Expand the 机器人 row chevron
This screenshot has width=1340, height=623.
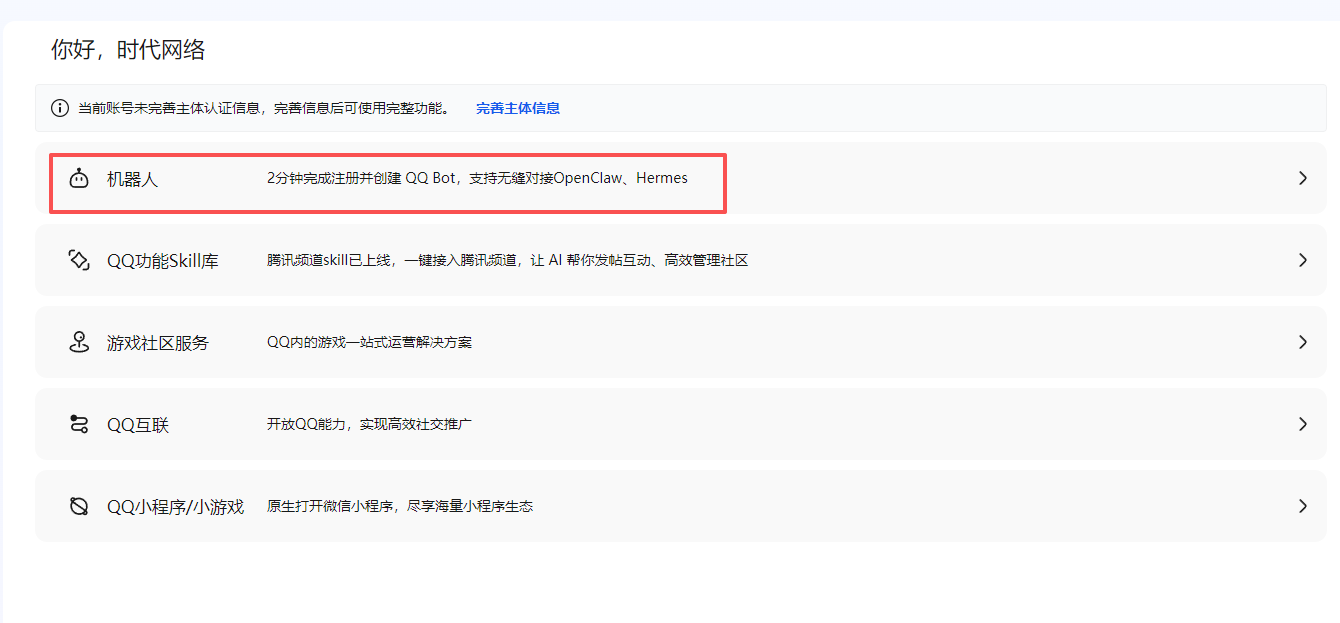point(1302,178)
